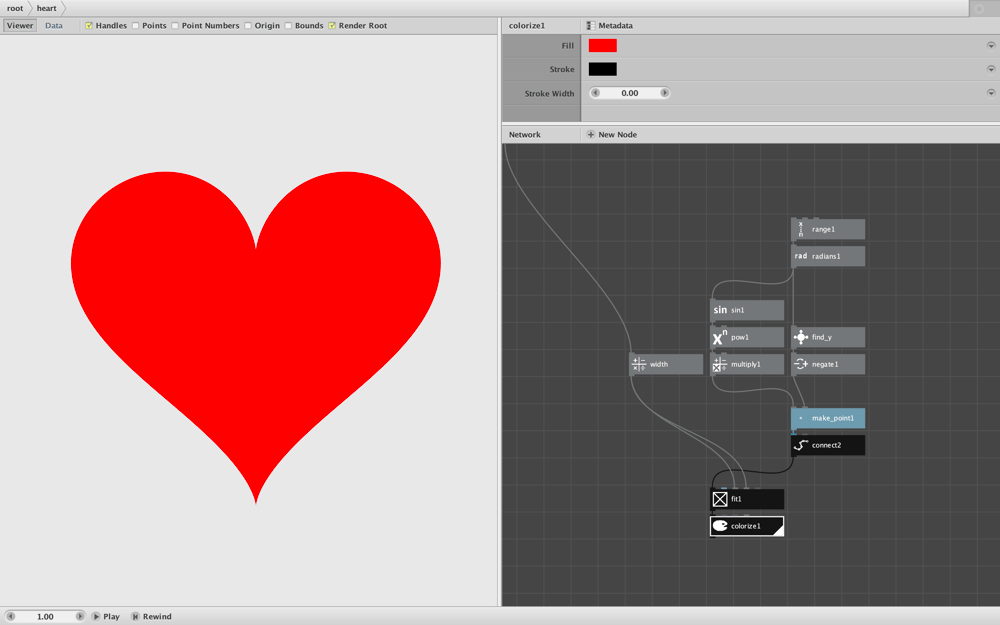Enable the Points checkbox
1000x625 pixels.
pos(135,26)
